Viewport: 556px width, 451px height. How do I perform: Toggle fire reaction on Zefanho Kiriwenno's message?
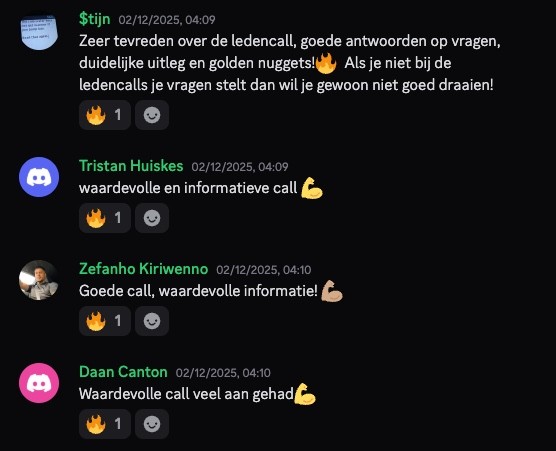(x=105, y=321)
